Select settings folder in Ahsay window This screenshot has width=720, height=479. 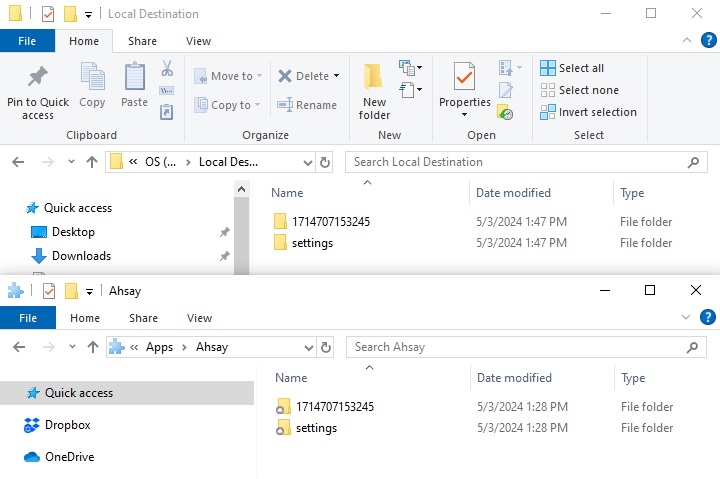click(306, 428)
